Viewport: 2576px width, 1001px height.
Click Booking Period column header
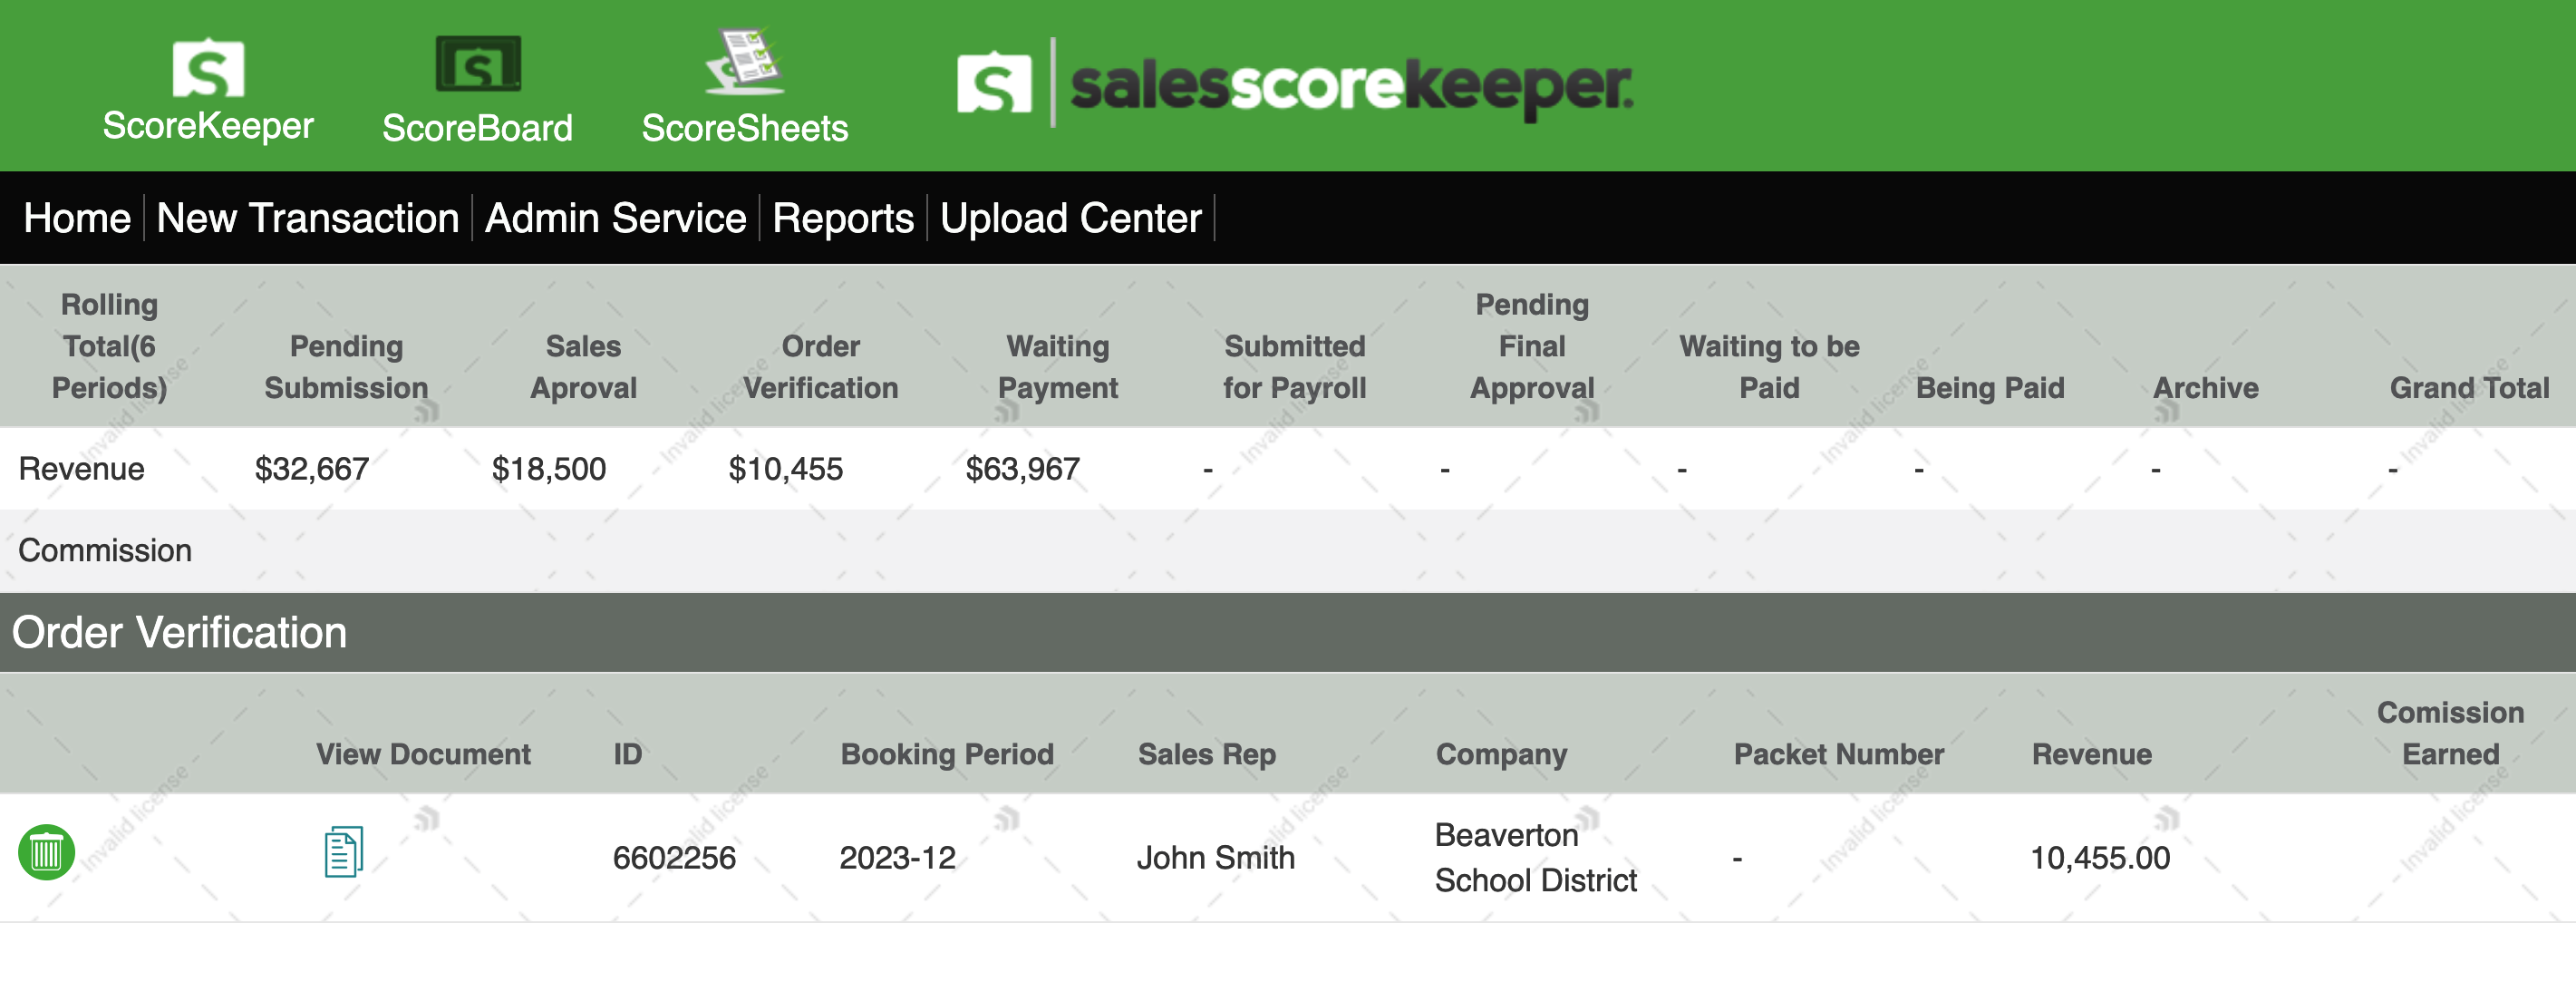[x=947, y=754]
